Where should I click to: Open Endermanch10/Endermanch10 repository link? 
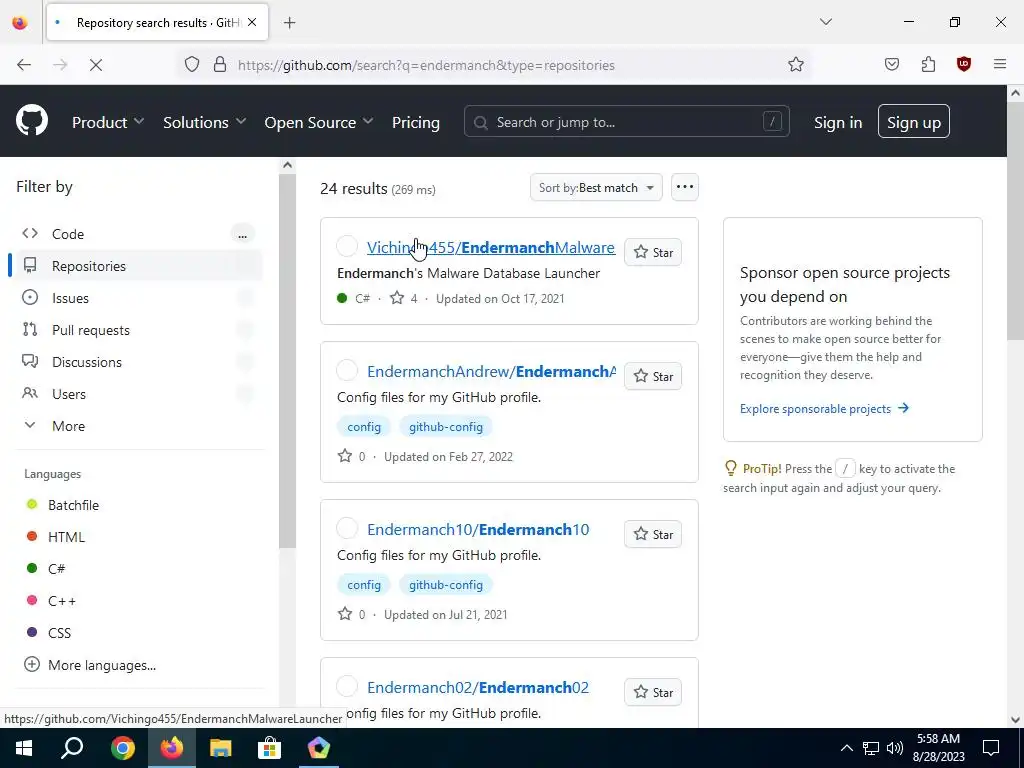pyautogui.click(x=478, y=529)
